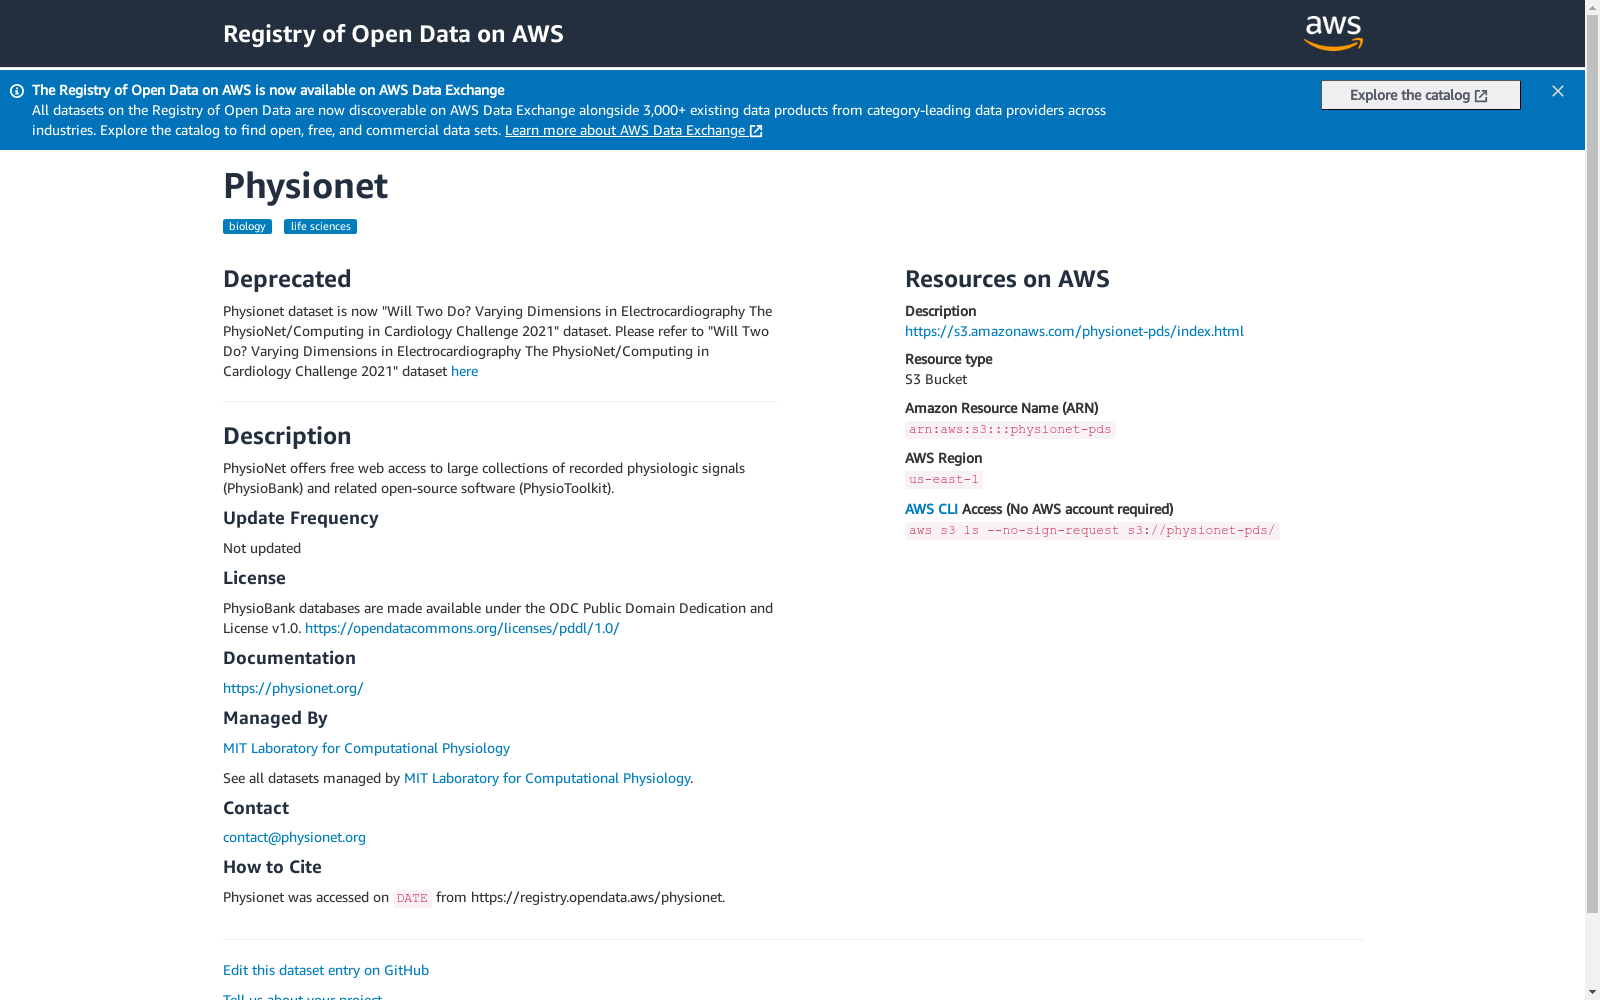This screenshot has width=1600, height=1000.
Task: Open the opendatacommons PDDL license link
Action: pos(462,628)
